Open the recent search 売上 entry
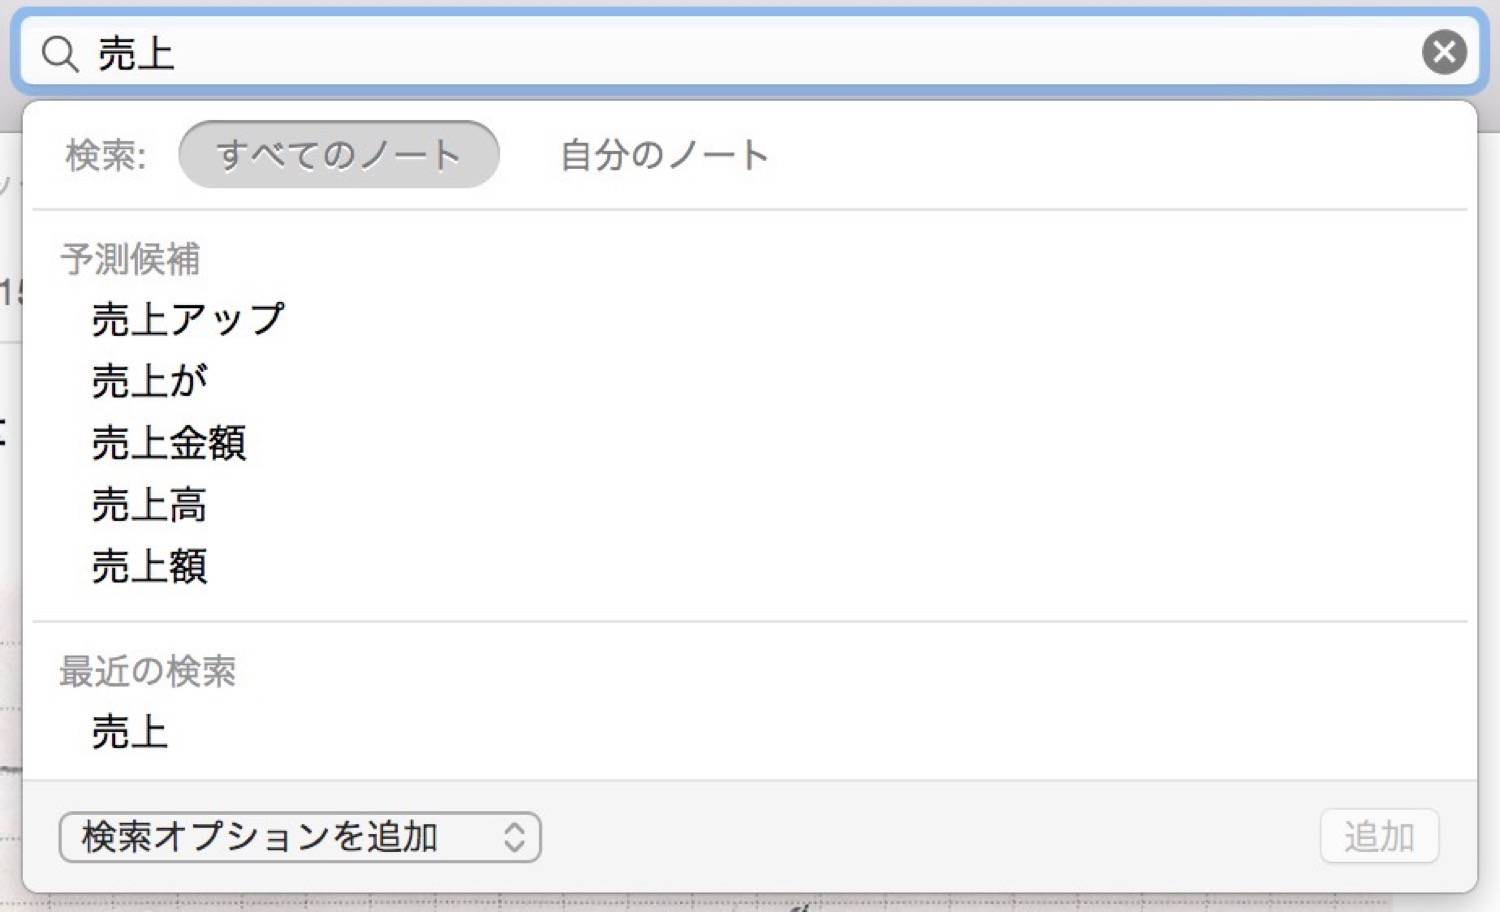1500x912 pixels. click(129, 733)
